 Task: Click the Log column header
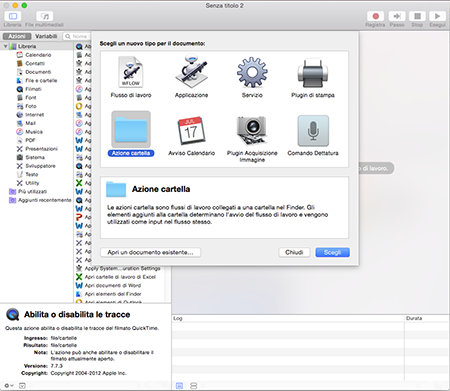coord(288,318)
